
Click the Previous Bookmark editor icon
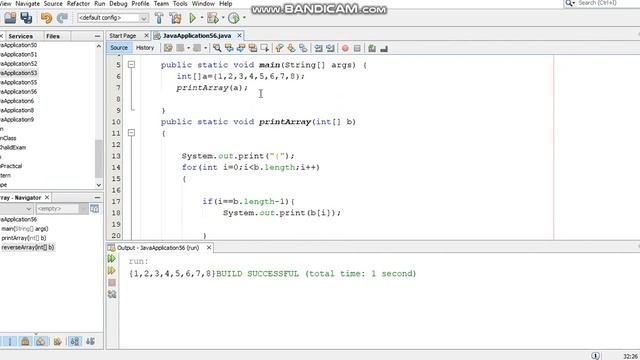click(279, 48)
